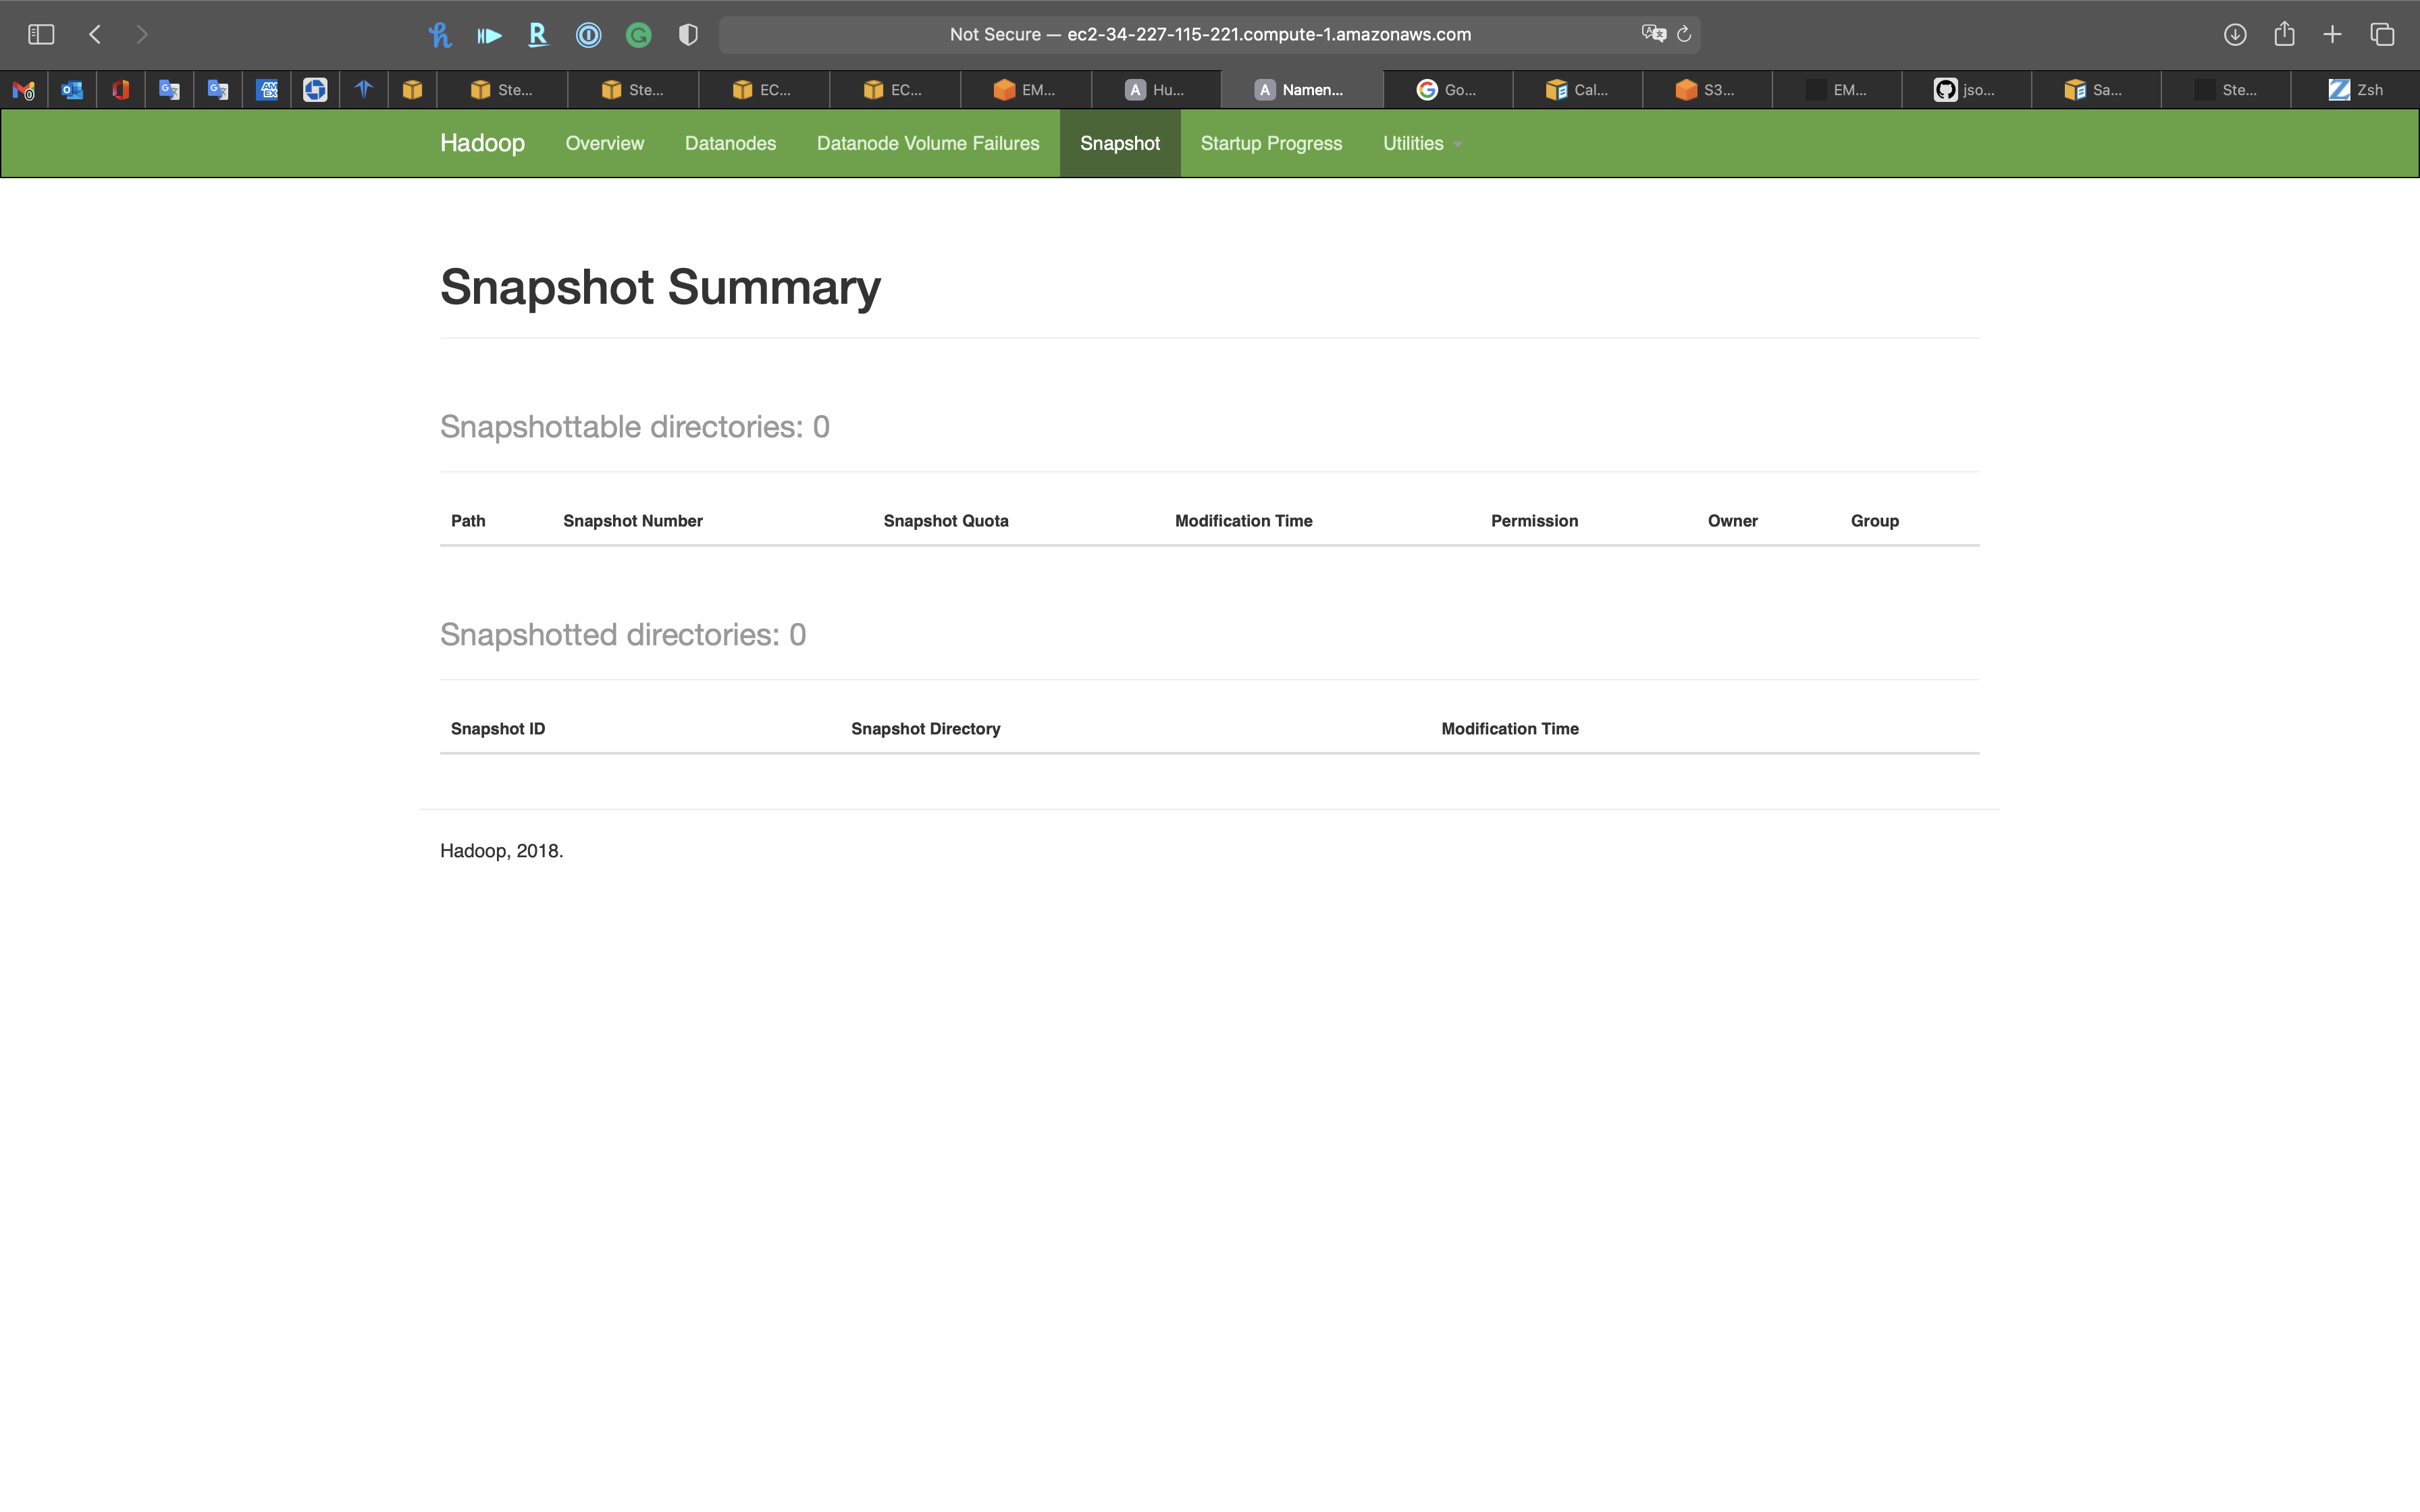Switch to the pinned Gmail tab

pos(24,90)
